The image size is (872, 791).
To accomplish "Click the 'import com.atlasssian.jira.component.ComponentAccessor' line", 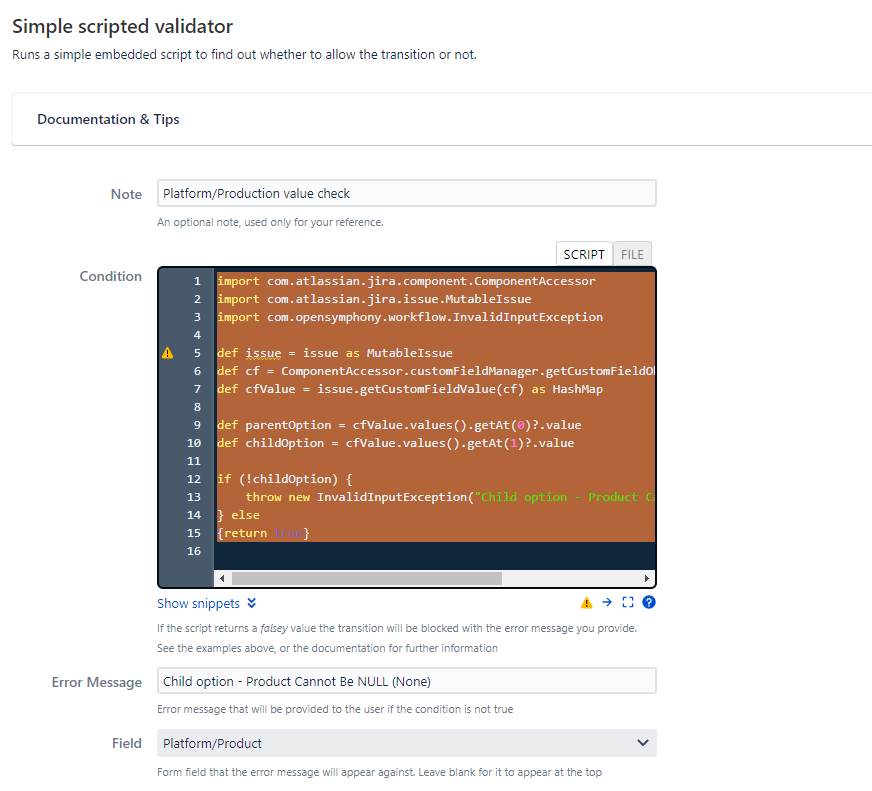I will pos(406,281).
